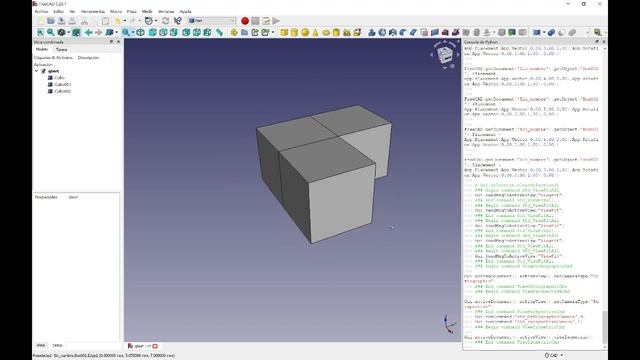The height and width of the screenshot is (360, 640).
Task: Click the Fit selection magnifier icon
Action: (x=50, y=32)
